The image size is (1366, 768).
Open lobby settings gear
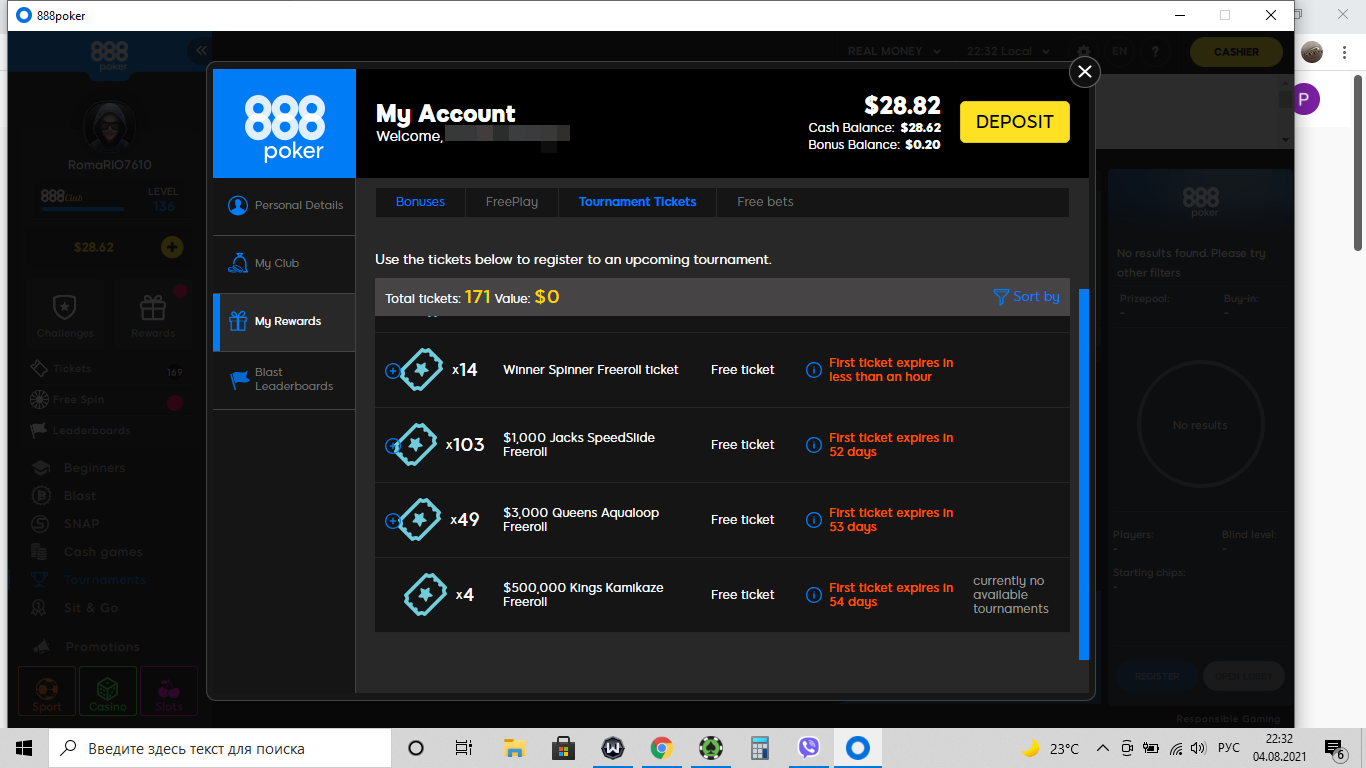1084,51
